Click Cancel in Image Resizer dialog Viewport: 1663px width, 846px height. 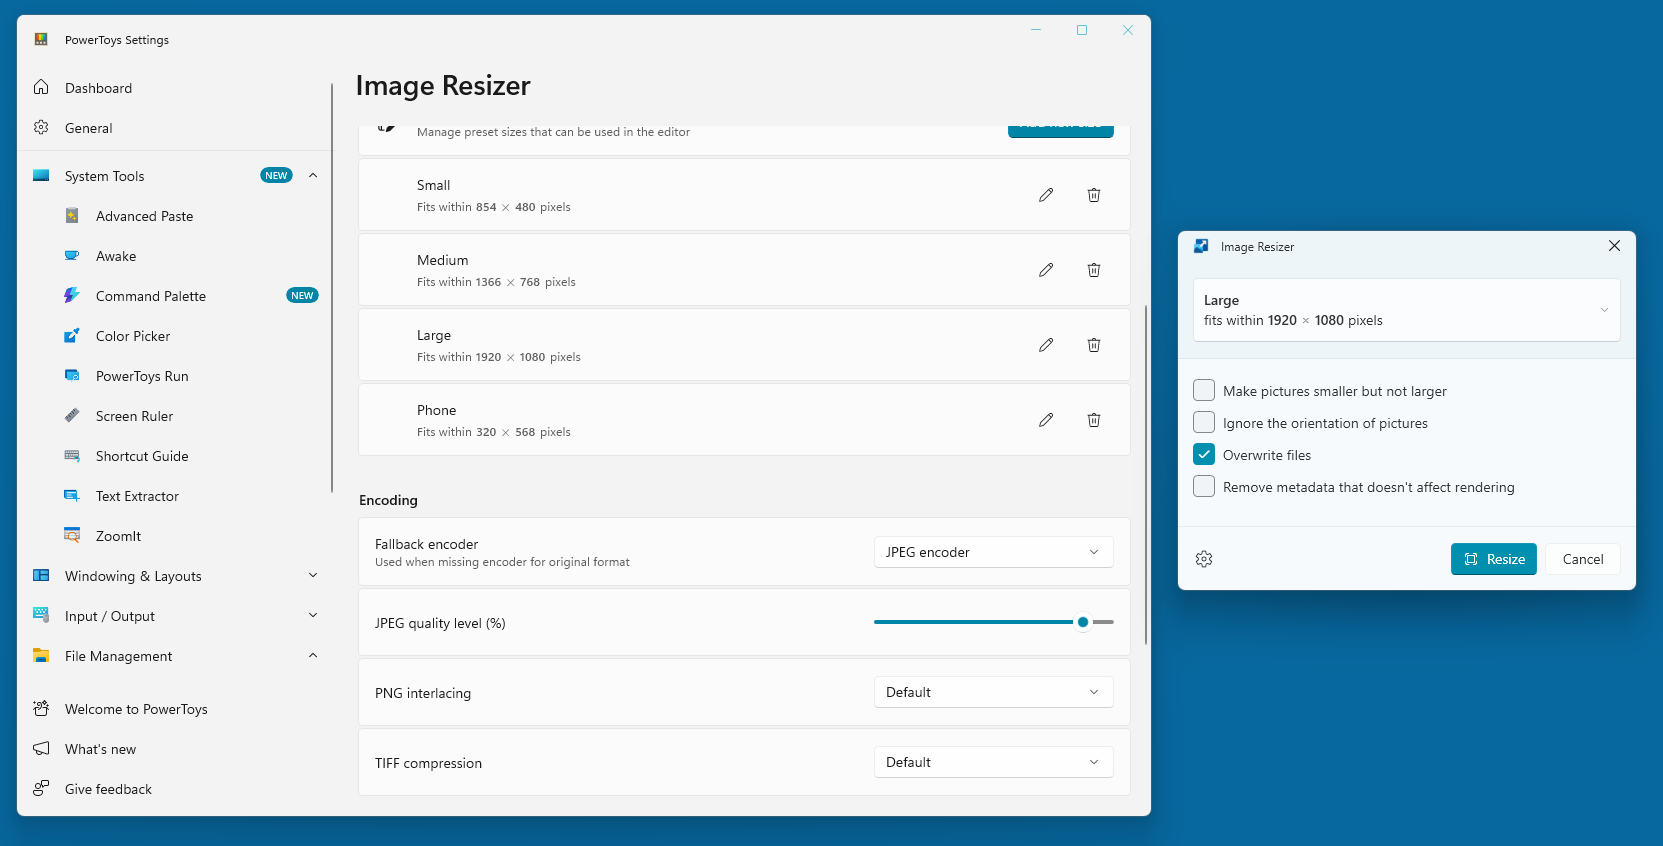[x=1582, y=559]
